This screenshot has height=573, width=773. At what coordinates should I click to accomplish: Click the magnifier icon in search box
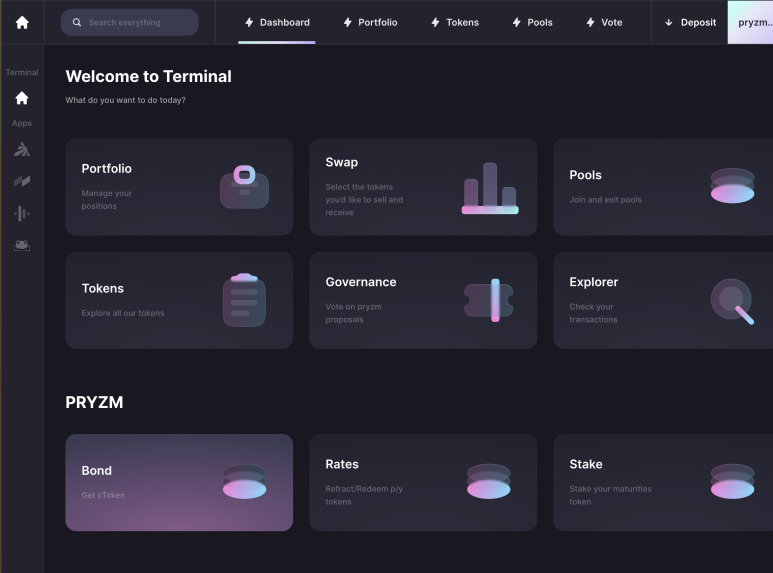pos(76,22)
